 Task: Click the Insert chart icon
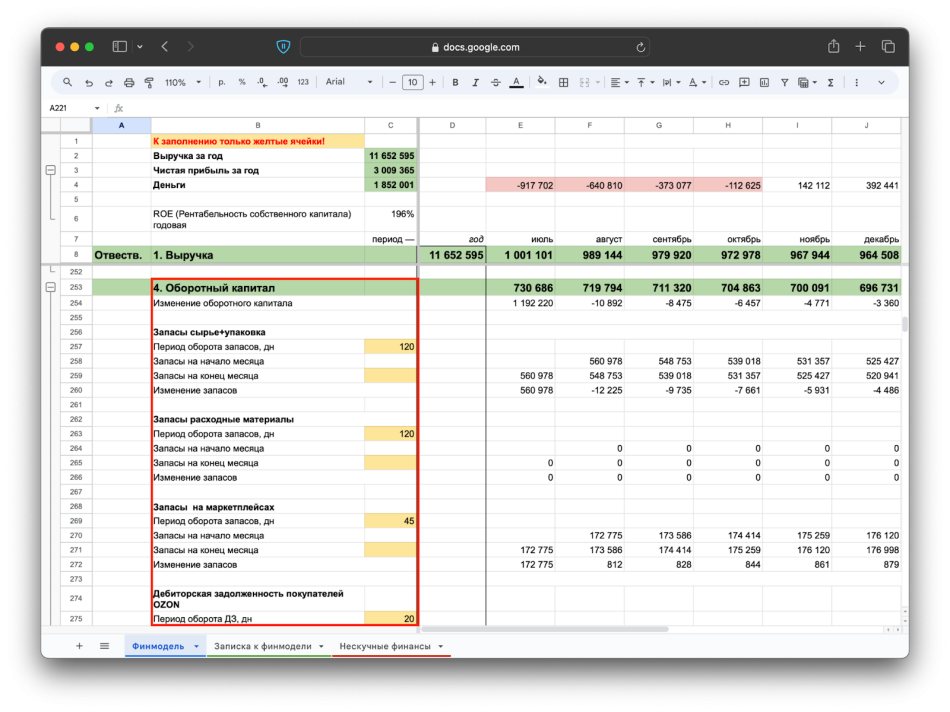pos(762,83)
